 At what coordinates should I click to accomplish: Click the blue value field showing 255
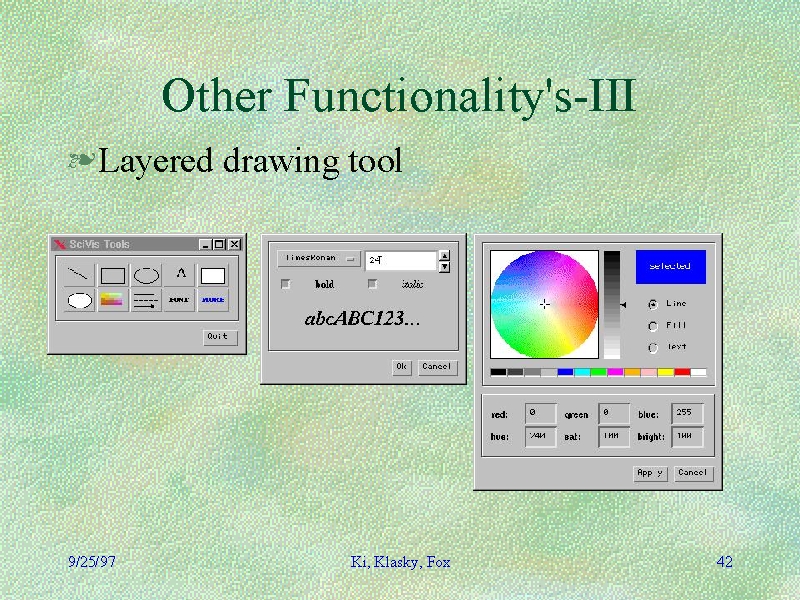pyautogui.click(x=687, y=413)
